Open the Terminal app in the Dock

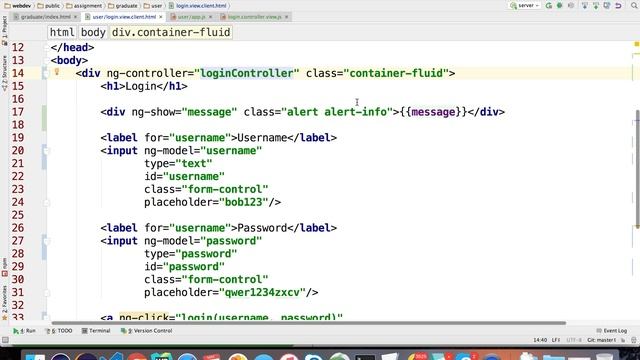pyautogui.click(x=365, y=357)
